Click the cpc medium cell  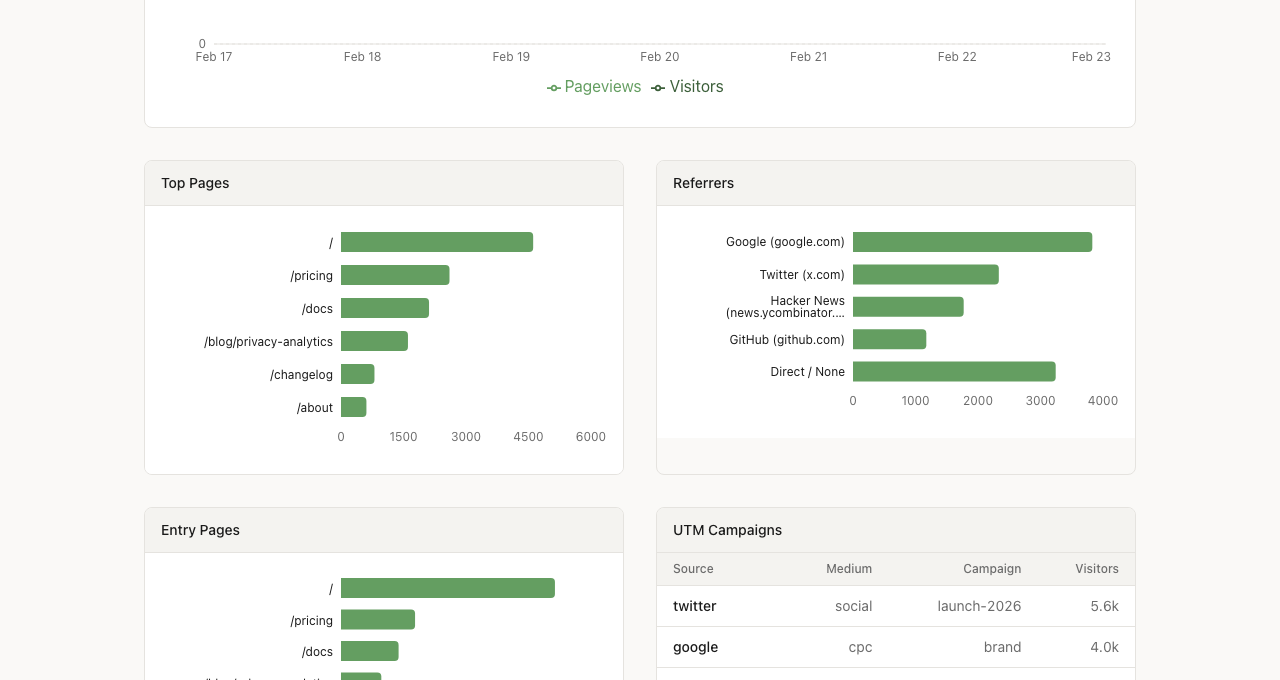pyautogui.click(x=861, y=647)
